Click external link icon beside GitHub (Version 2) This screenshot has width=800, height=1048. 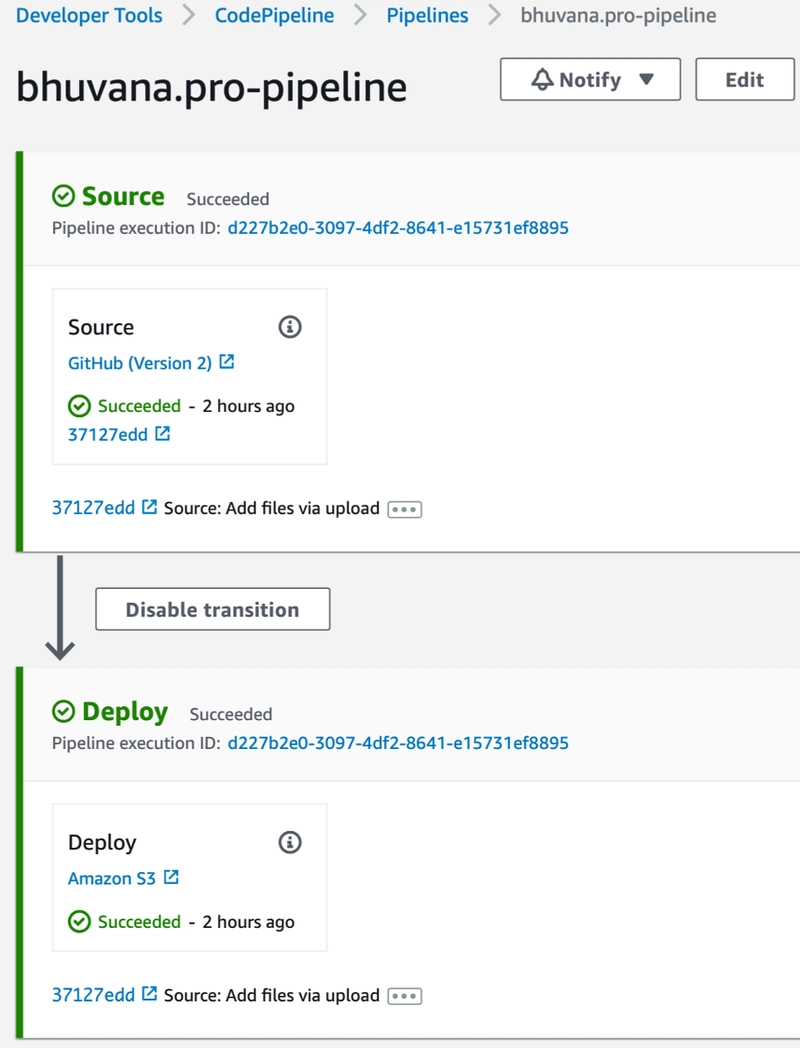(227, 362)
